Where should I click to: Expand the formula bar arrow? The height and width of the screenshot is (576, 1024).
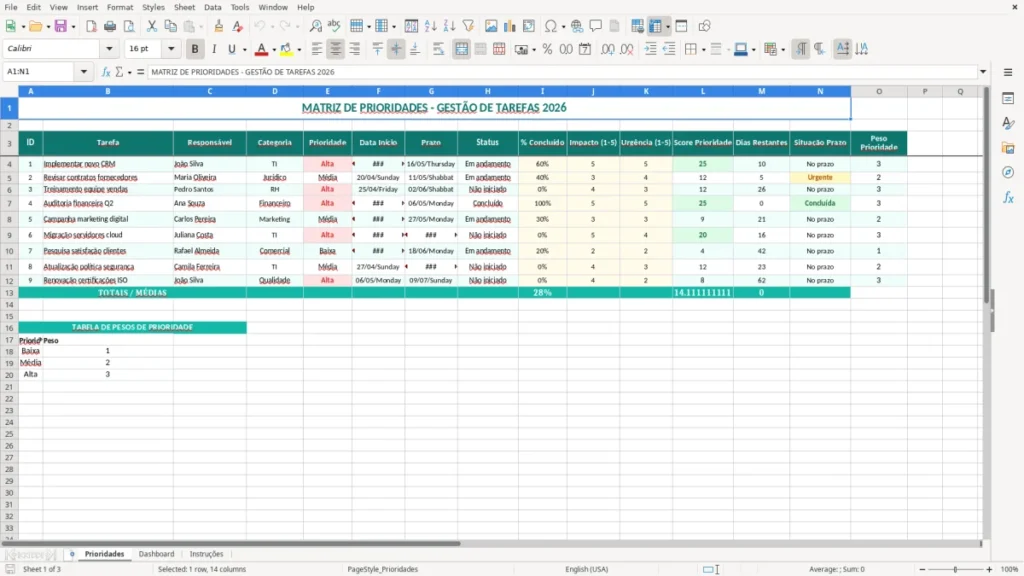(983, 72)
